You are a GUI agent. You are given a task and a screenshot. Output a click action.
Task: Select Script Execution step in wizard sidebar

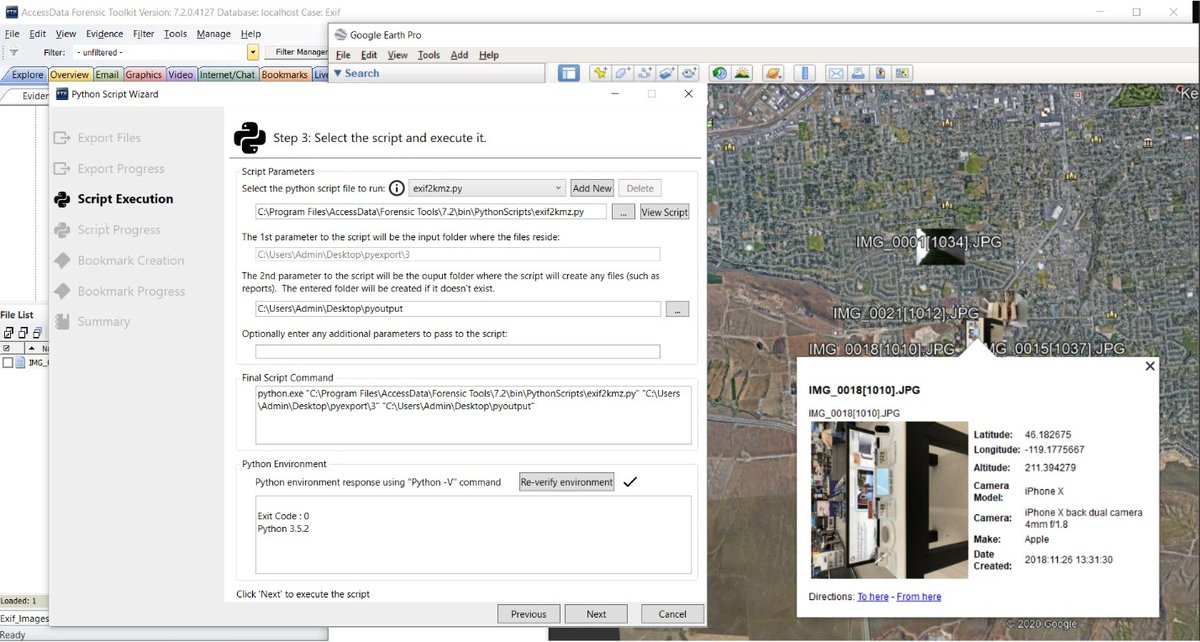coord(114,199)
